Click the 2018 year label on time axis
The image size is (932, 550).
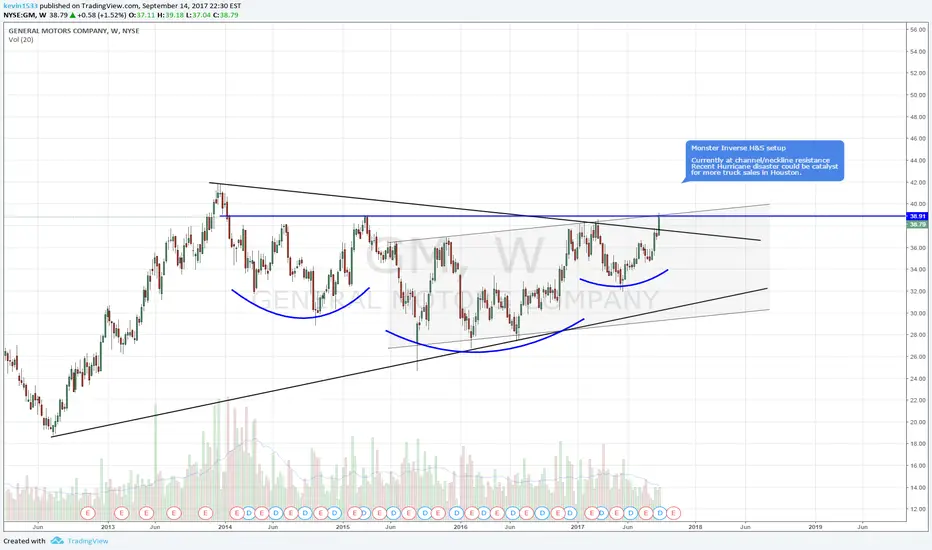[x=695, y=527]
